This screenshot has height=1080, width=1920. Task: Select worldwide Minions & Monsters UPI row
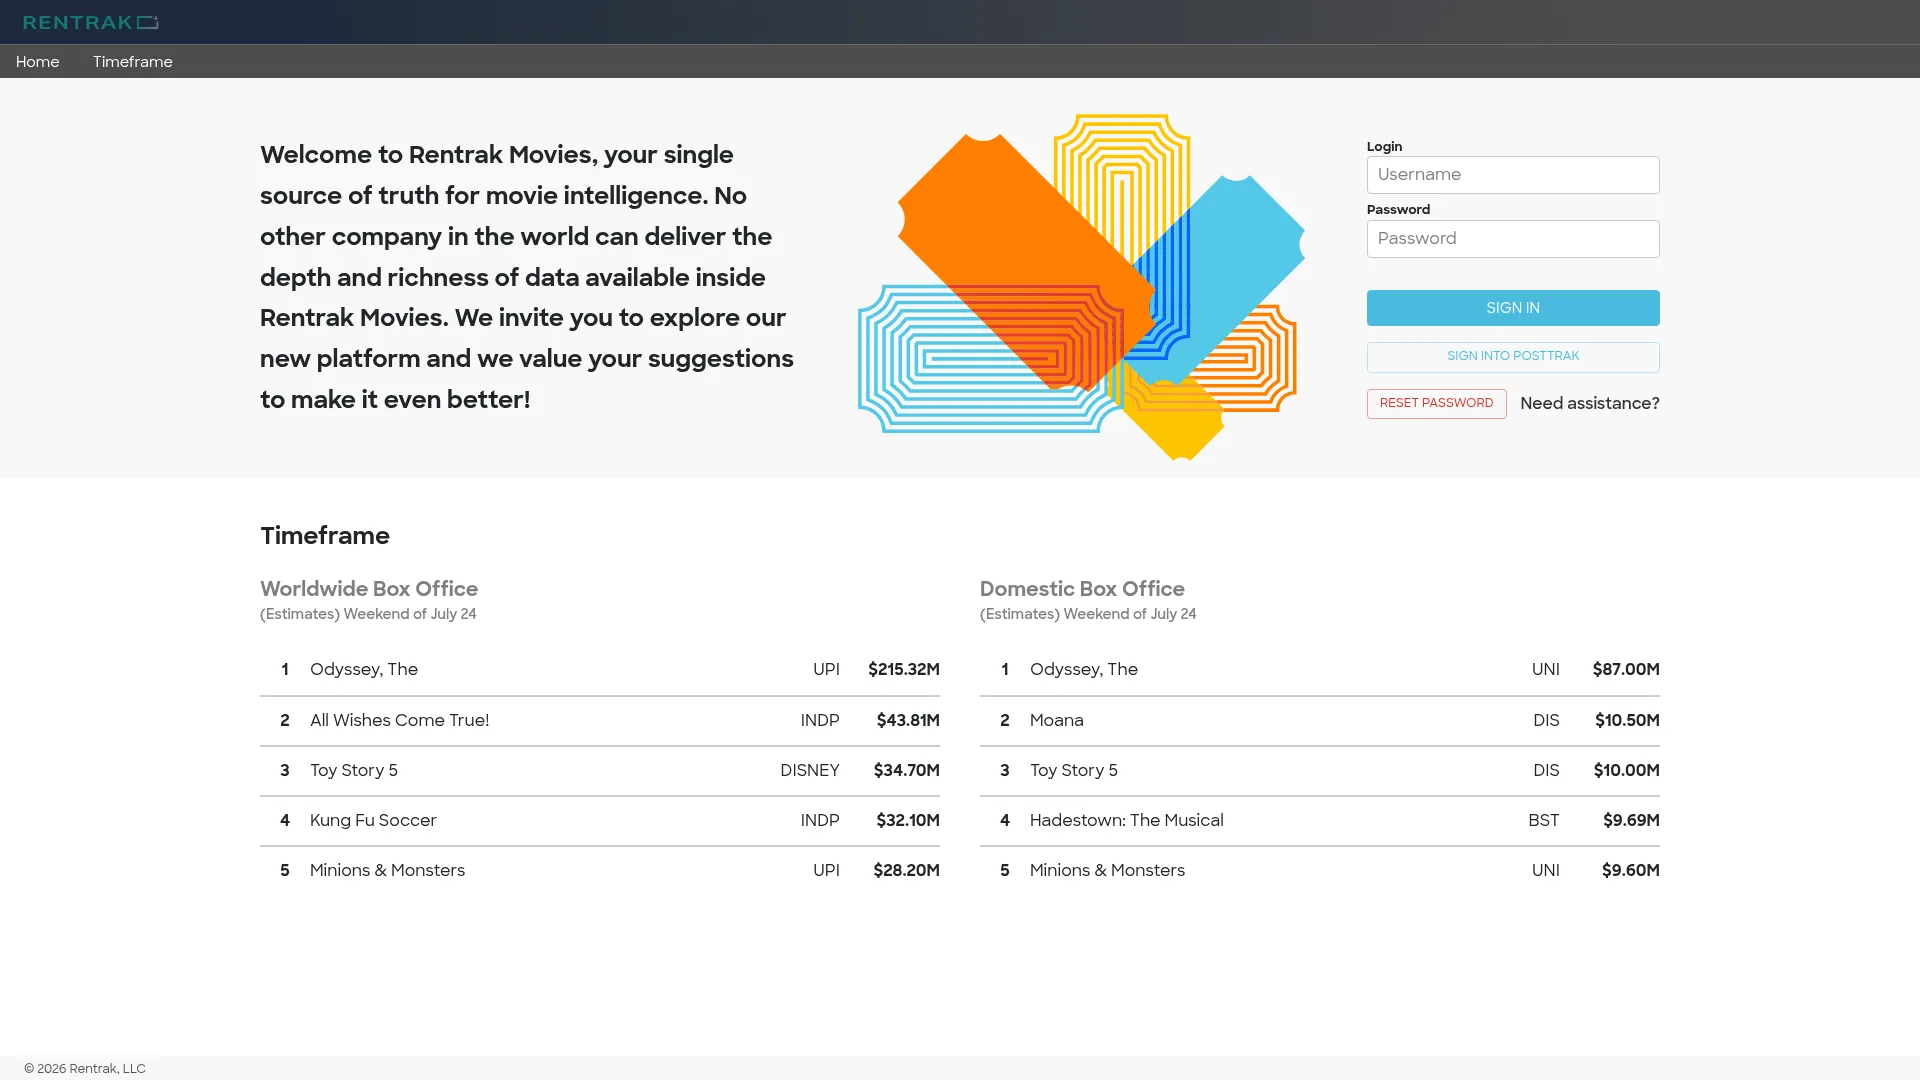pos(600,871)
